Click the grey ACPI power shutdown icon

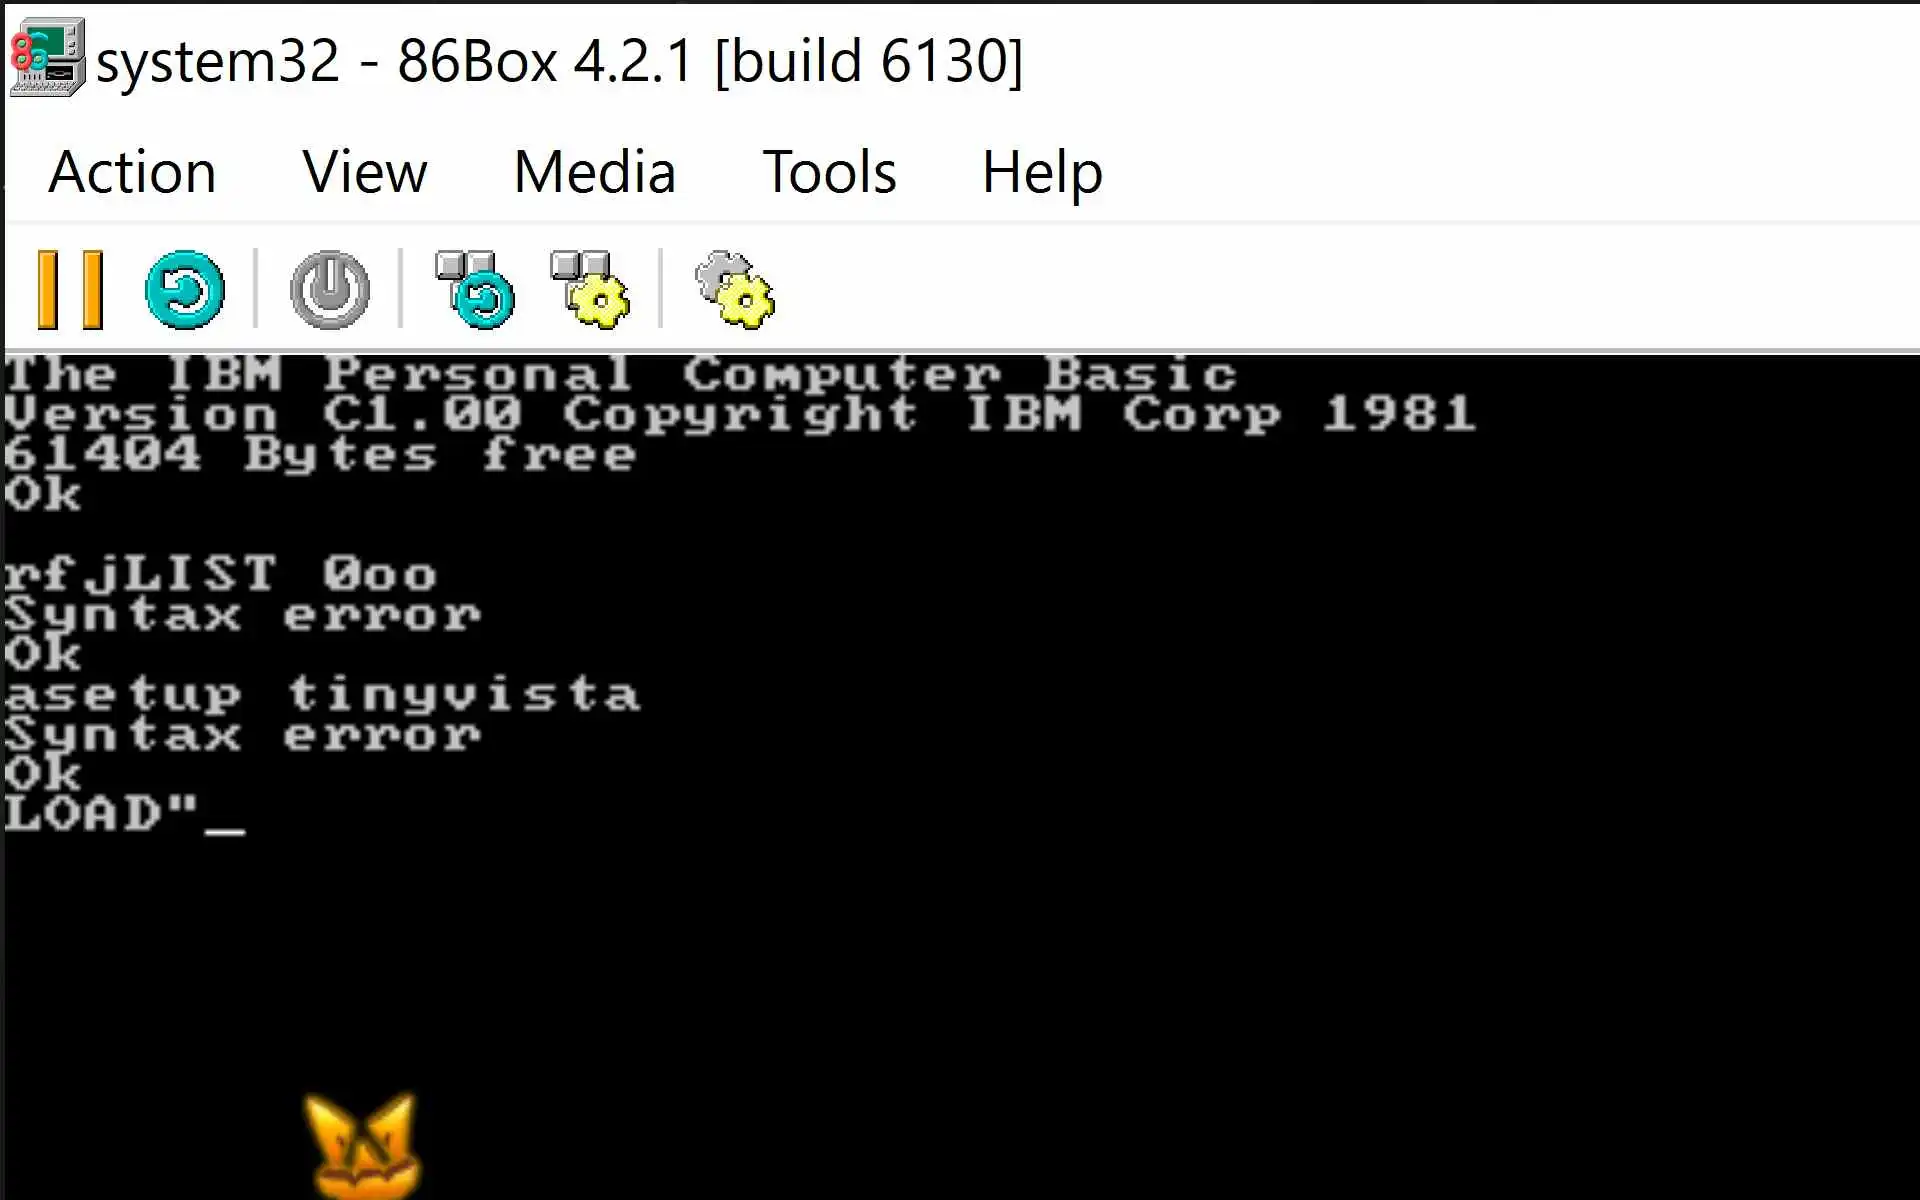coord(330,290)
